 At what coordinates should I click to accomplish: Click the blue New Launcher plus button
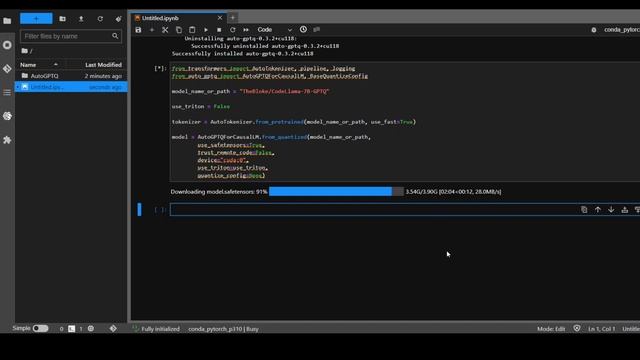click(36, 19)
